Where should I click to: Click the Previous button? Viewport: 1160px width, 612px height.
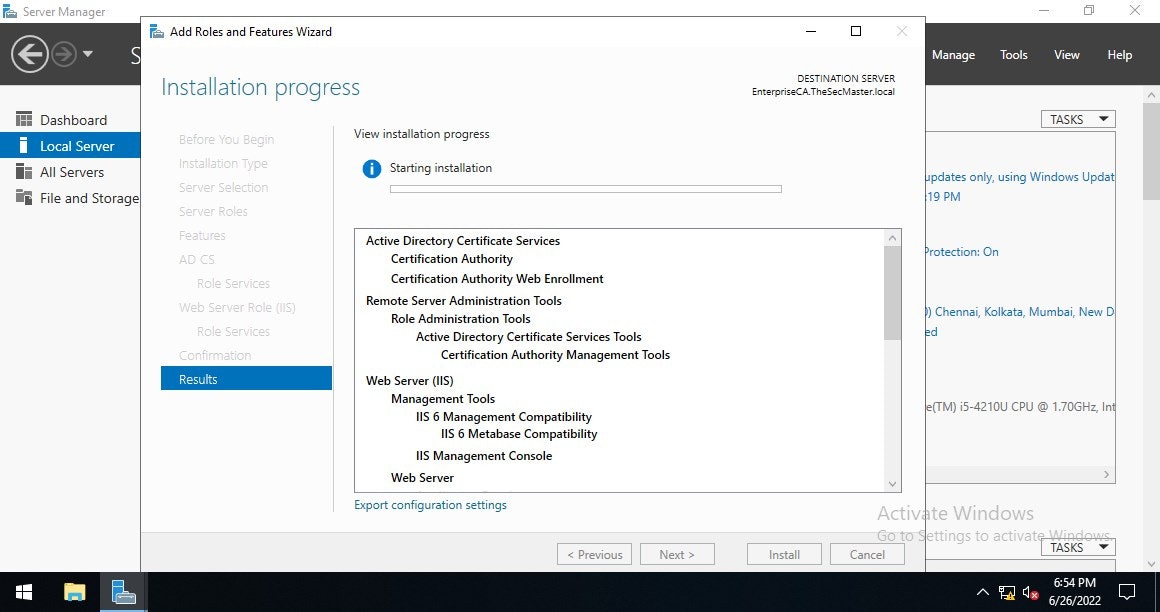595,554
